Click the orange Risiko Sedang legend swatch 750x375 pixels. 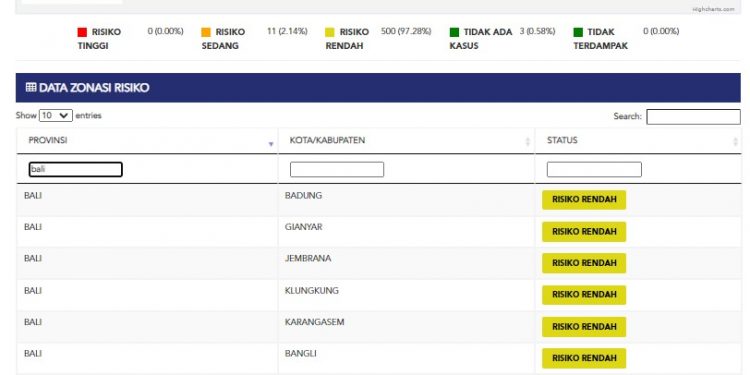click(206, 33)
